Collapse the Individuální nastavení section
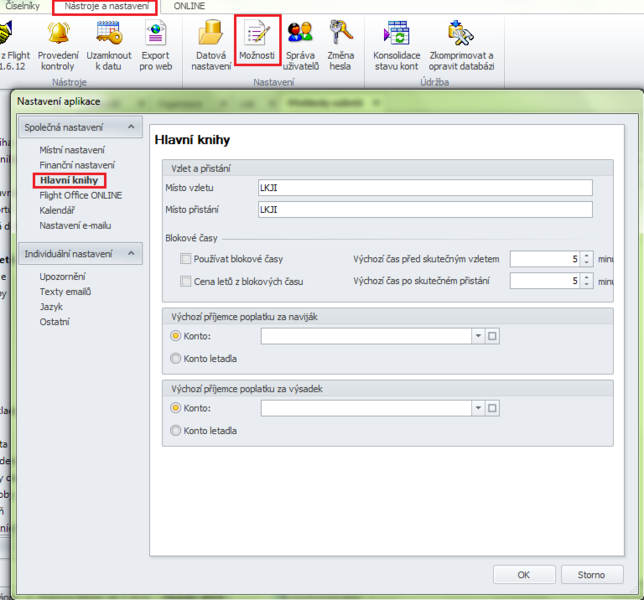Viewport: 644px width, 600px height. click(x=129, y=254)
